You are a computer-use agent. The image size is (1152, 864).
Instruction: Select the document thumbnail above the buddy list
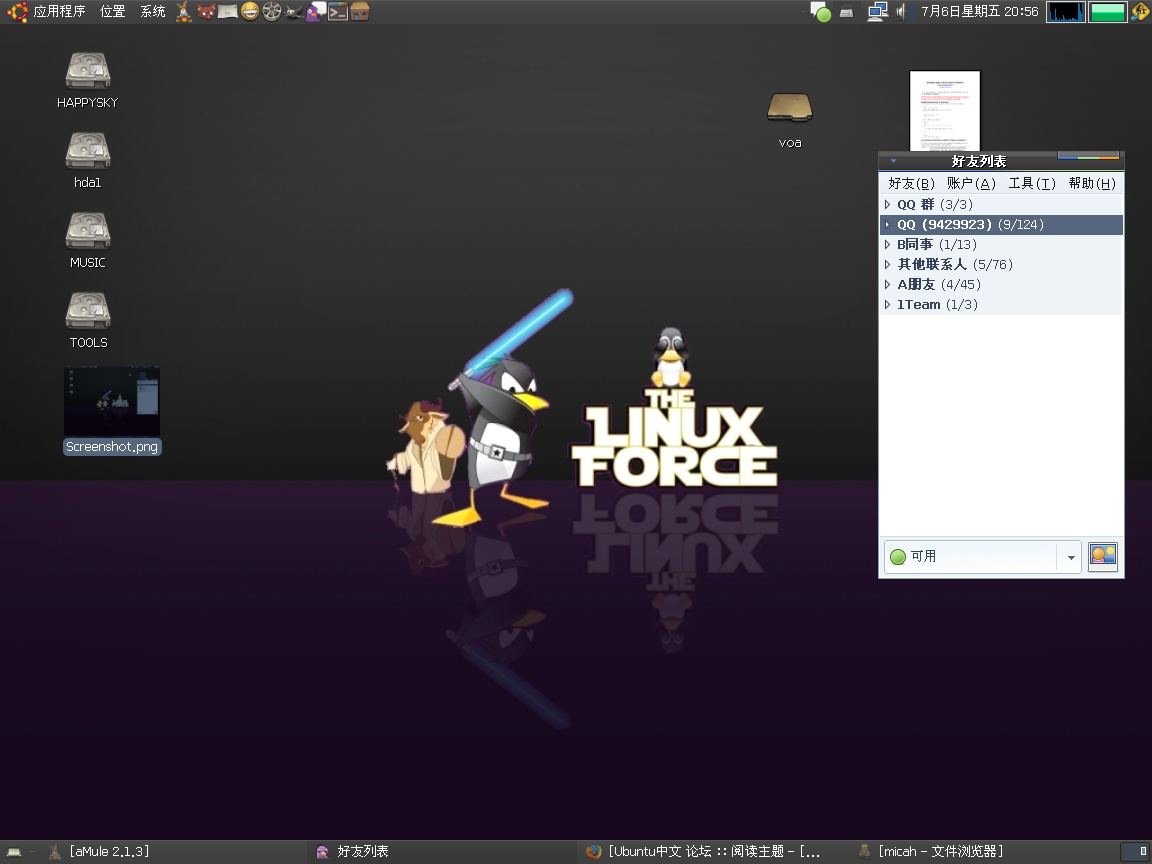click(x=945, y=111)
